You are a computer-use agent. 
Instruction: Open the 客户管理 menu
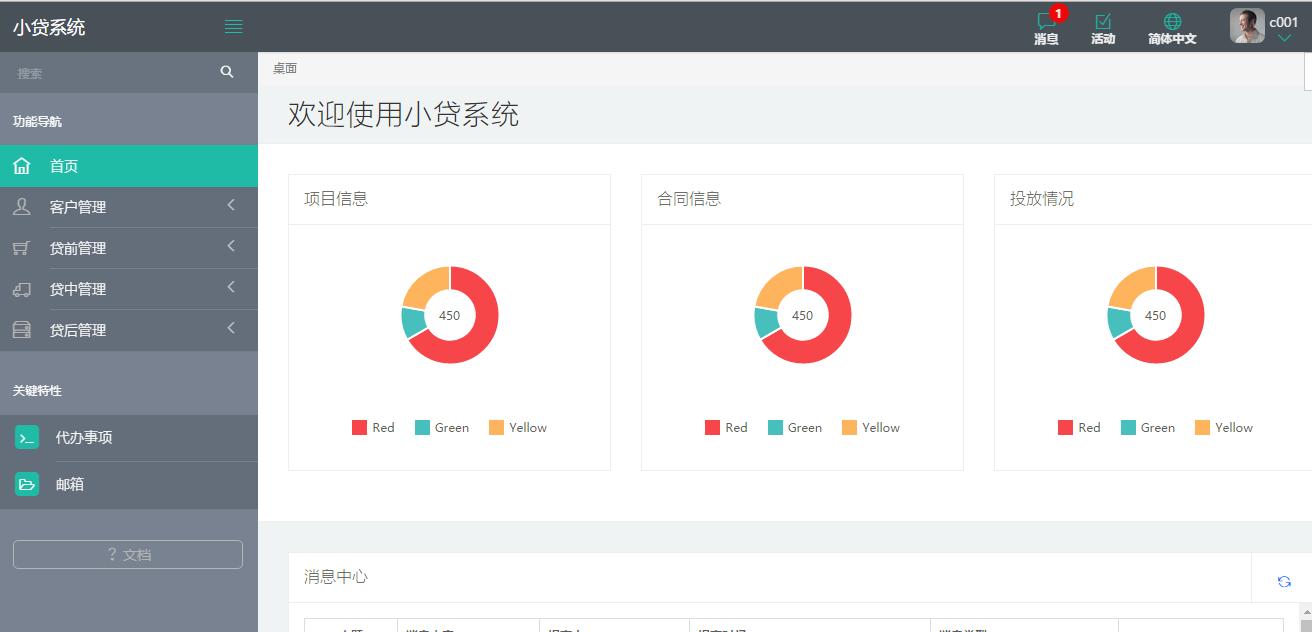tap(129, 207)
